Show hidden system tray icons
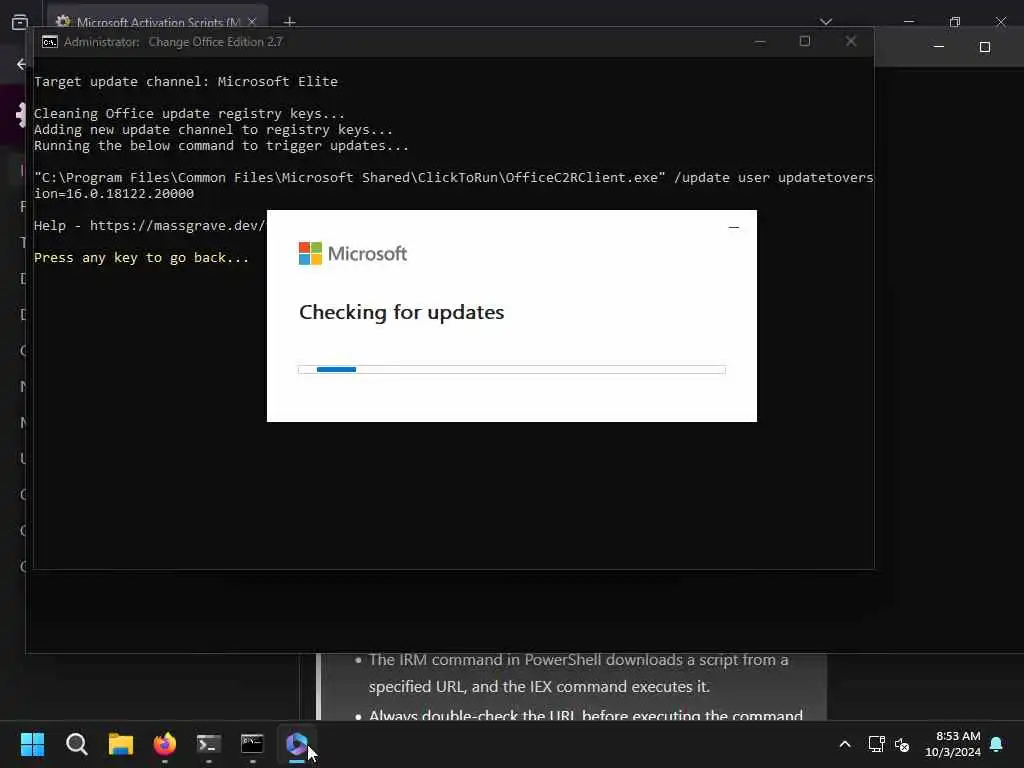1024x768 pixels. 844,744
